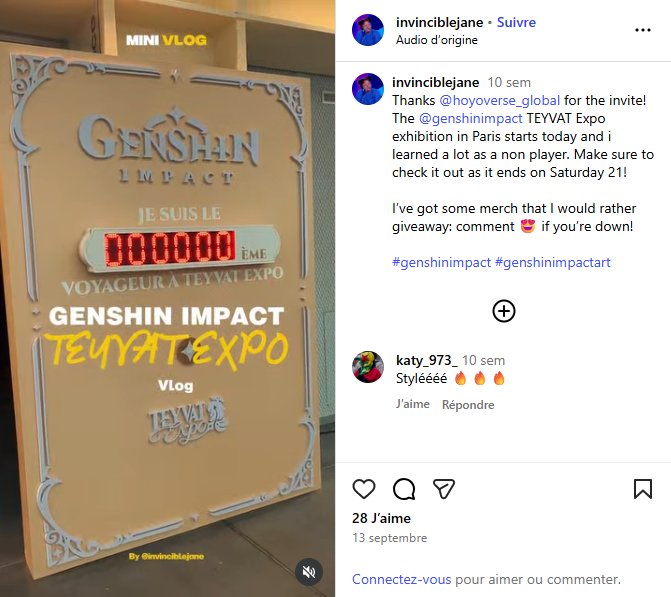Image resolution: width=671 pixels, height=597 pixels.
Task: Open the Audio d'origine link
Action: [x=436, y=40]
